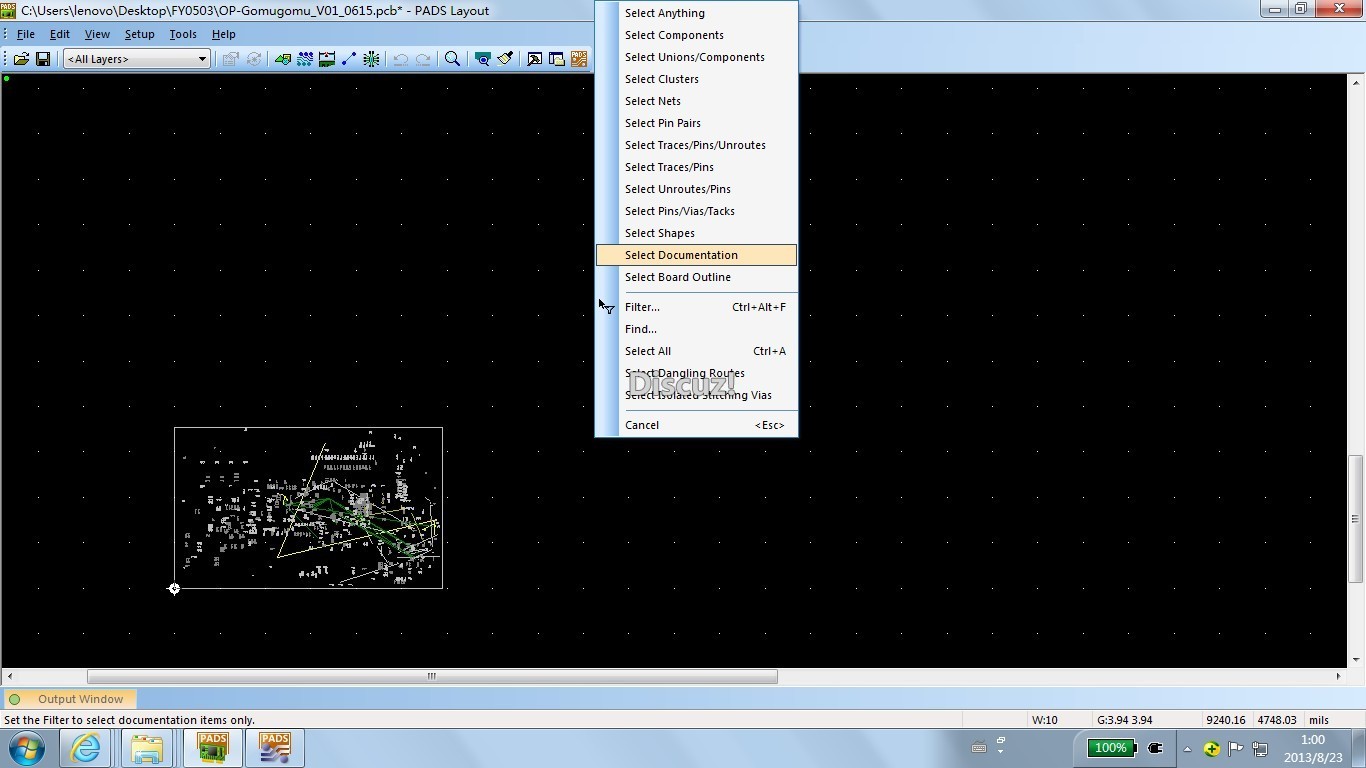Open Internet Explorer from the taskbar
Screen dimensions: 1366x768
tap(85, 748)
